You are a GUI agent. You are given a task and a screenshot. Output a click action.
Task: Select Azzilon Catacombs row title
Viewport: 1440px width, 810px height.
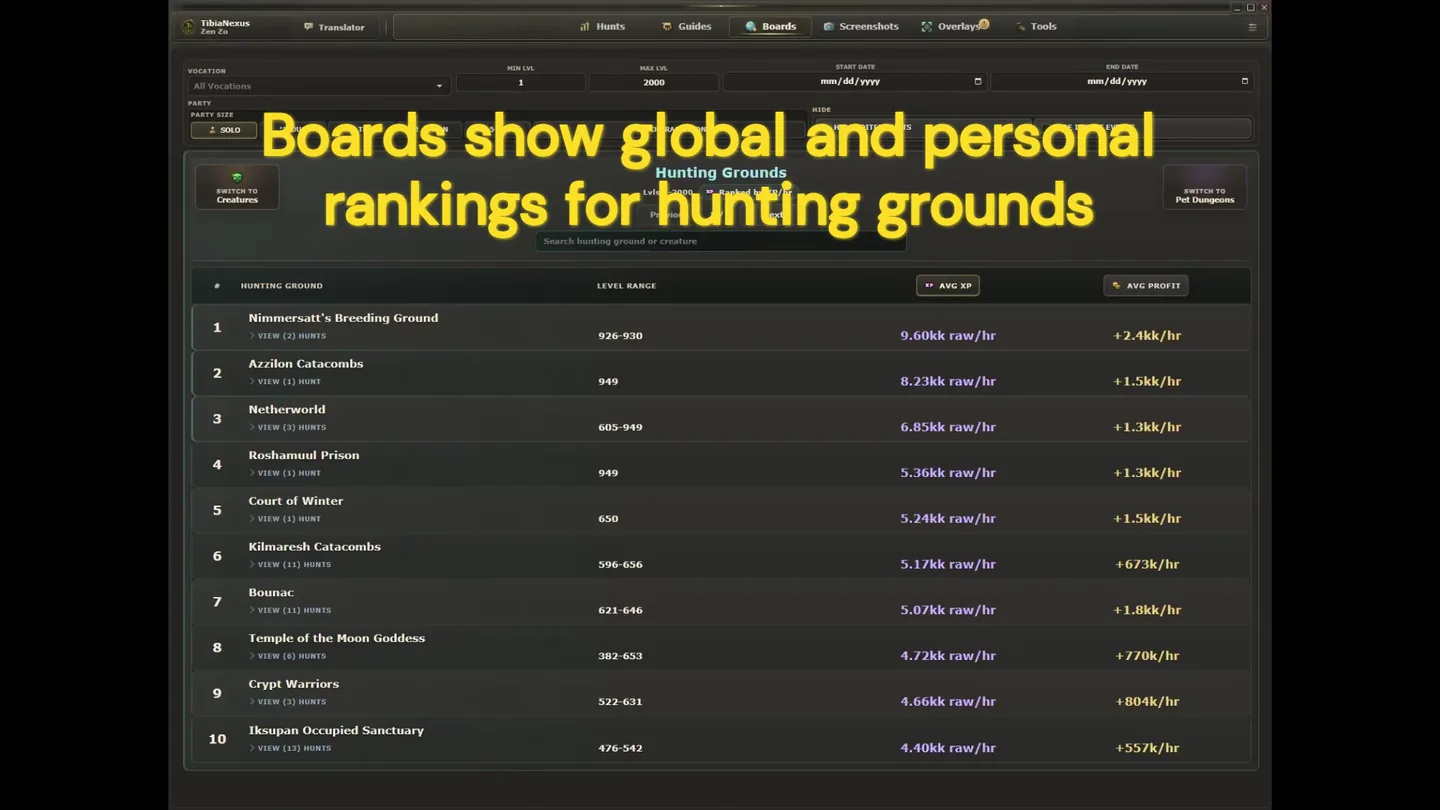coord(306,364)
